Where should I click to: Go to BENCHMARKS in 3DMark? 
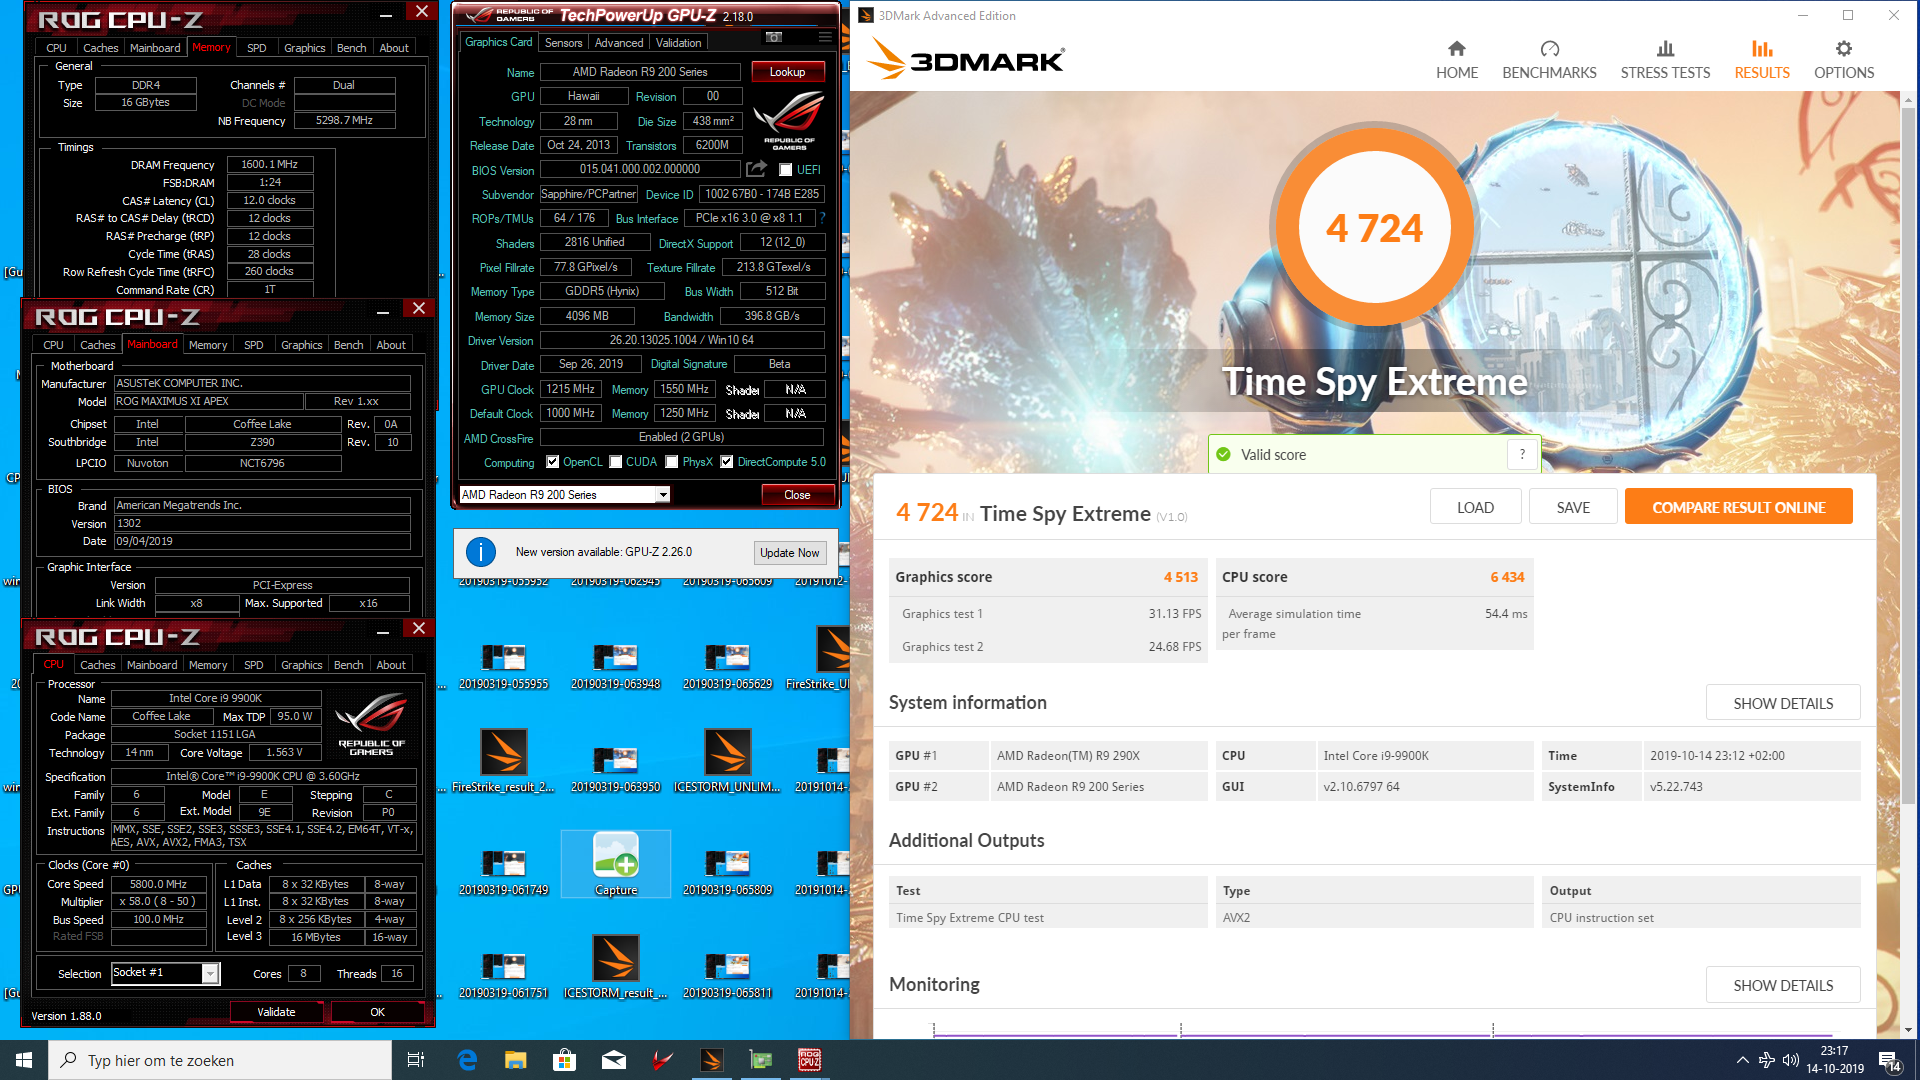[1549, 60]
